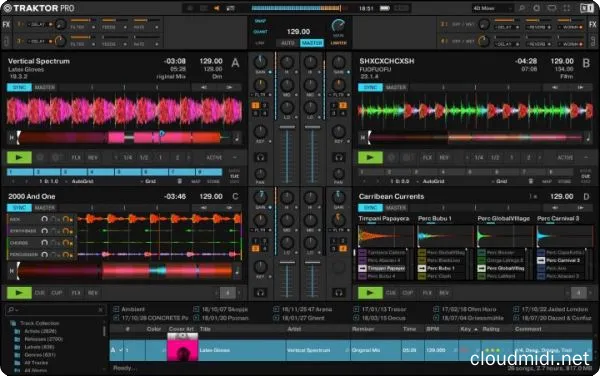Start playback on Remix Deck D
This screenshot has width=600, height=376.
[370, 293]
